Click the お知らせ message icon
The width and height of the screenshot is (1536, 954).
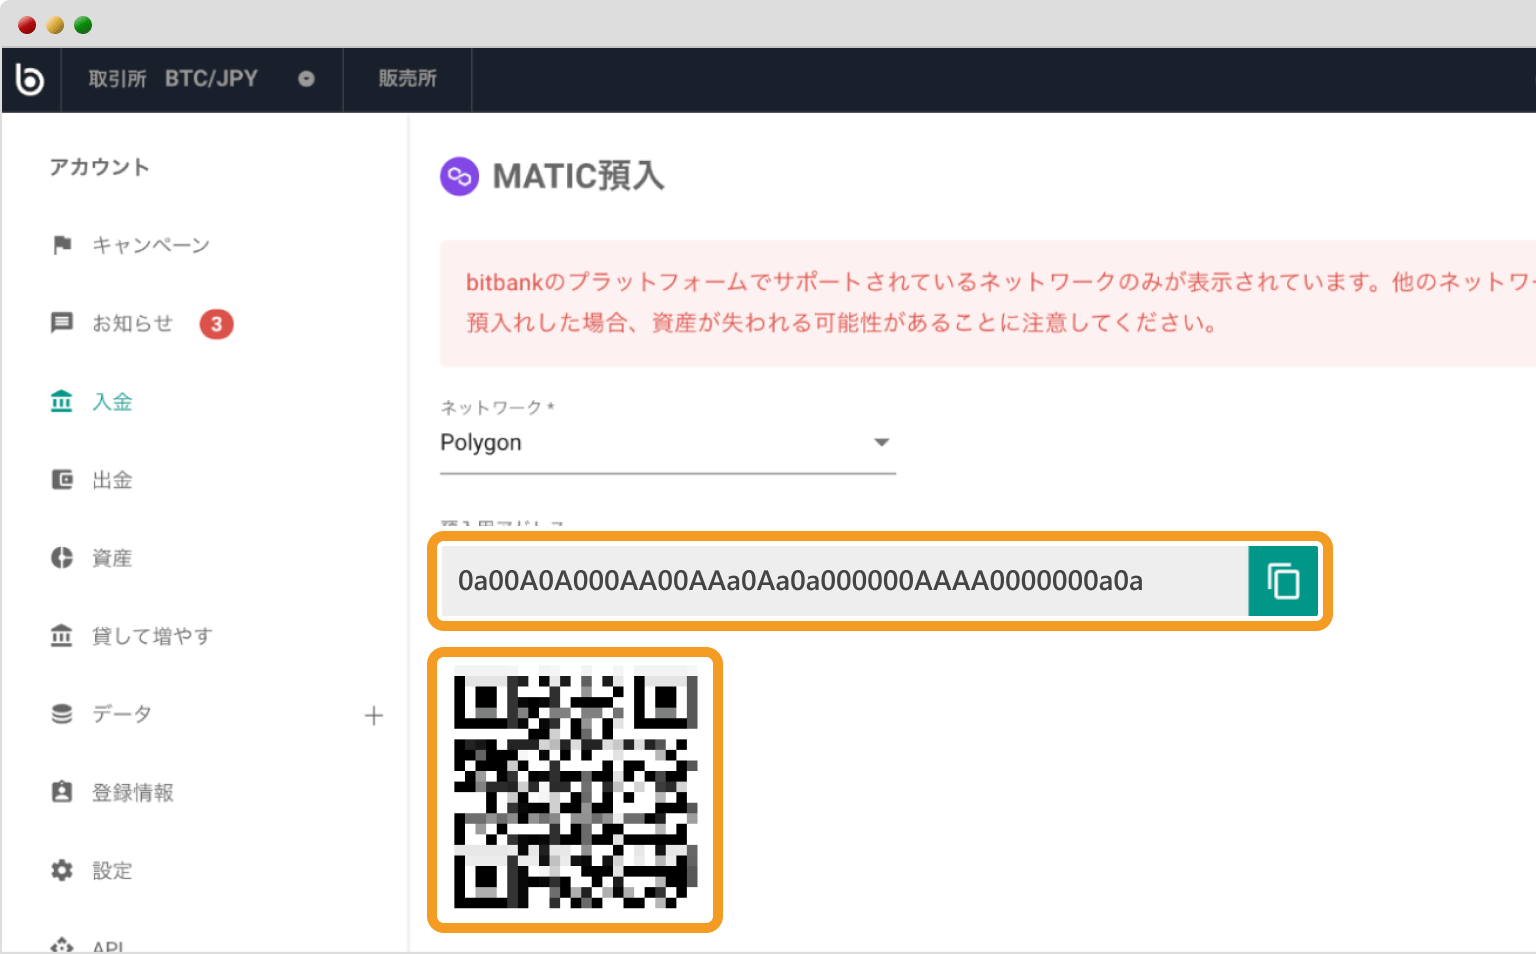pyautogui.click(x=62, y=323)
